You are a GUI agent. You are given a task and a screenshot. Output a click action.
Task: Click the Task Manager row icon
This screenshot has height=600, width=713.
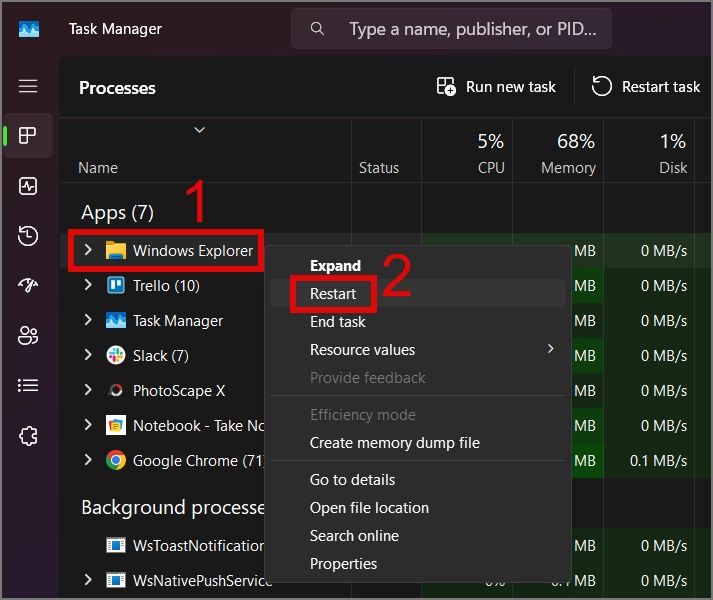115,320
